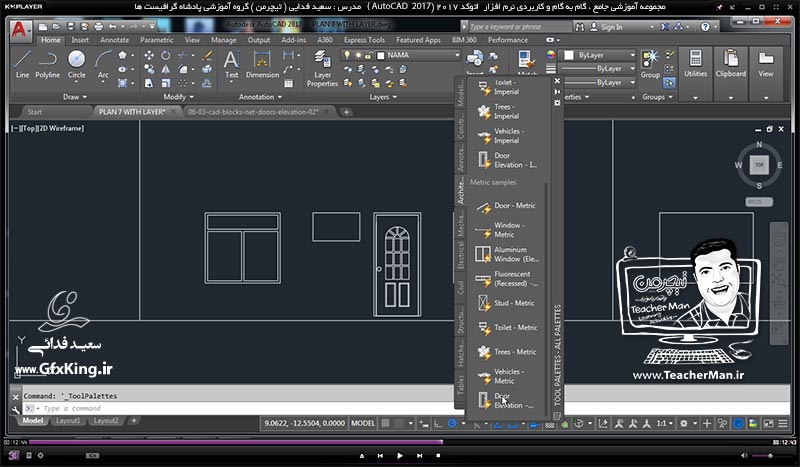Open the Express Tools ribbon tab

364,40
